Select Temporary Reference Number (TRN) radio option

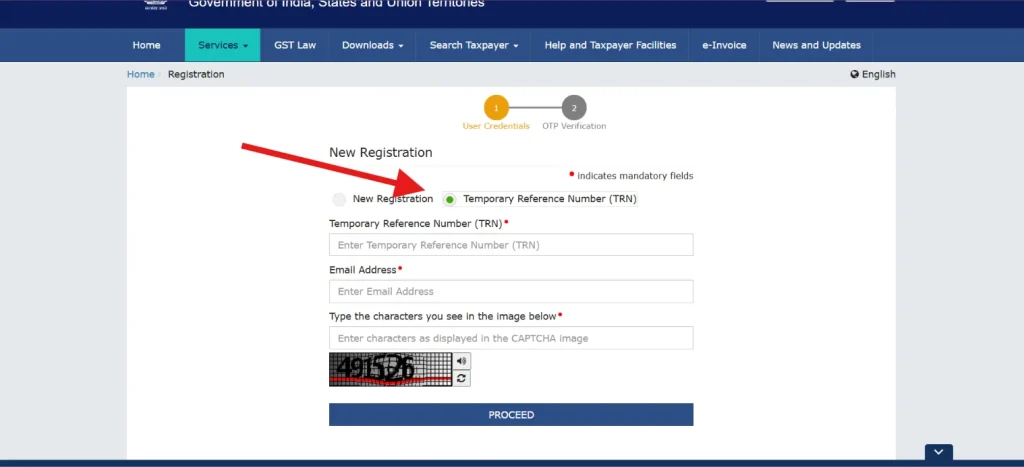(450, 199)
